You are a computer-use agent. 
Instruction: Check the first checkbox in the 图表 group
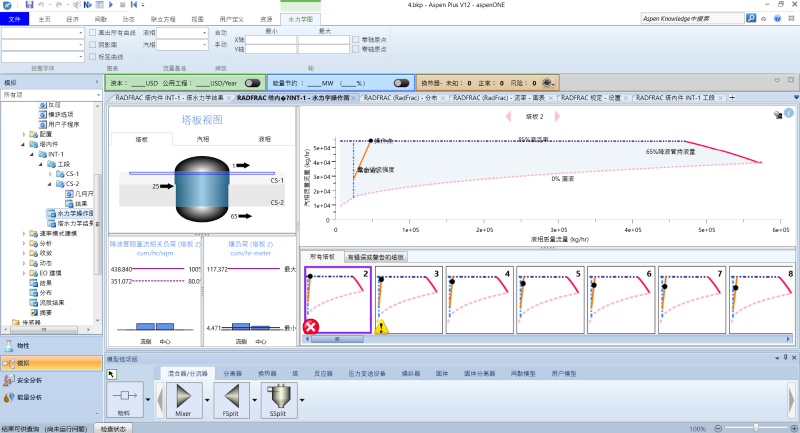point(92,33)
